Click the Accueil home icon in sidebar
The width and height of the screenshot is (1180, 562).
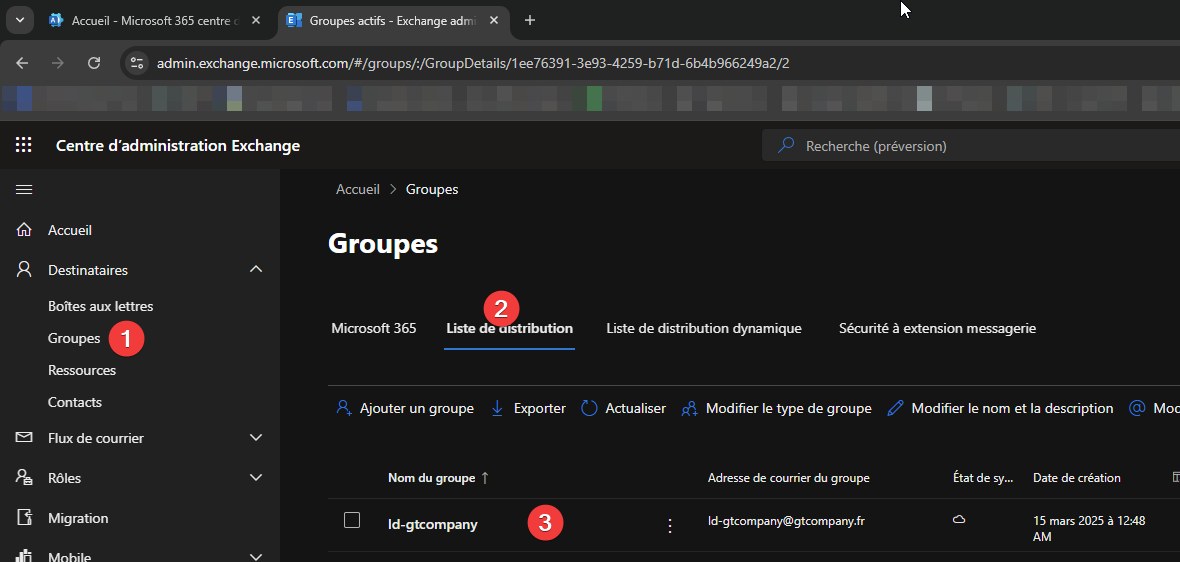pyautogui.click(x=25, y=230)
